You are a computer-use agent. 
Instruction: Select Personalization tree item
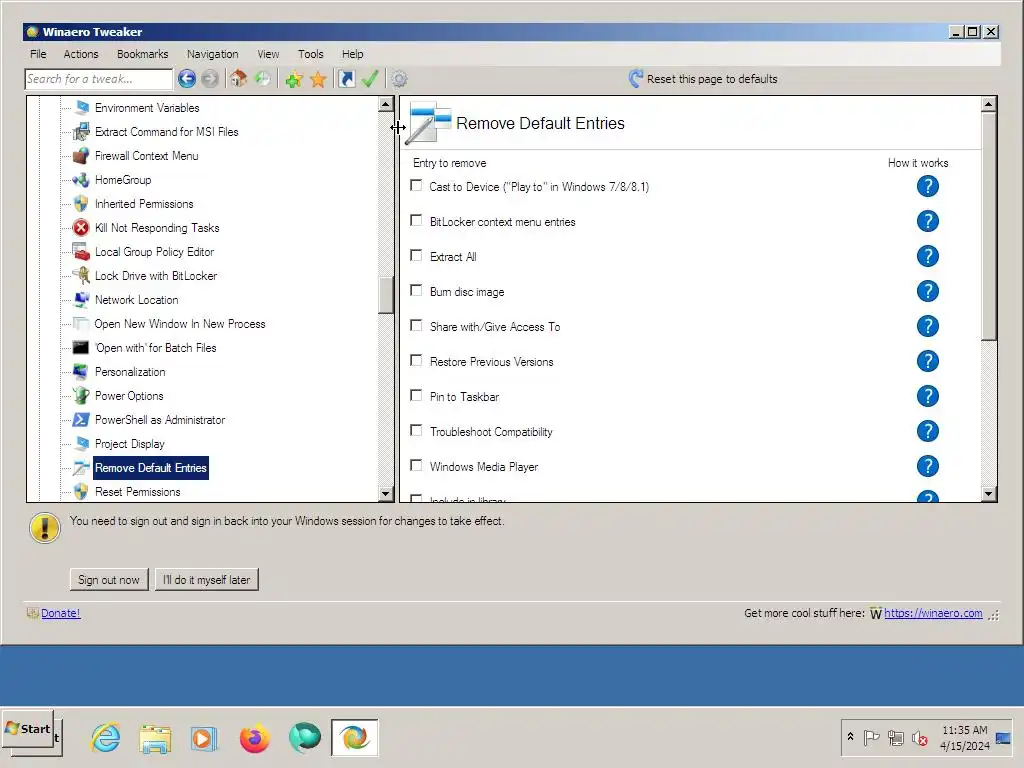click(x=130, y=372)
